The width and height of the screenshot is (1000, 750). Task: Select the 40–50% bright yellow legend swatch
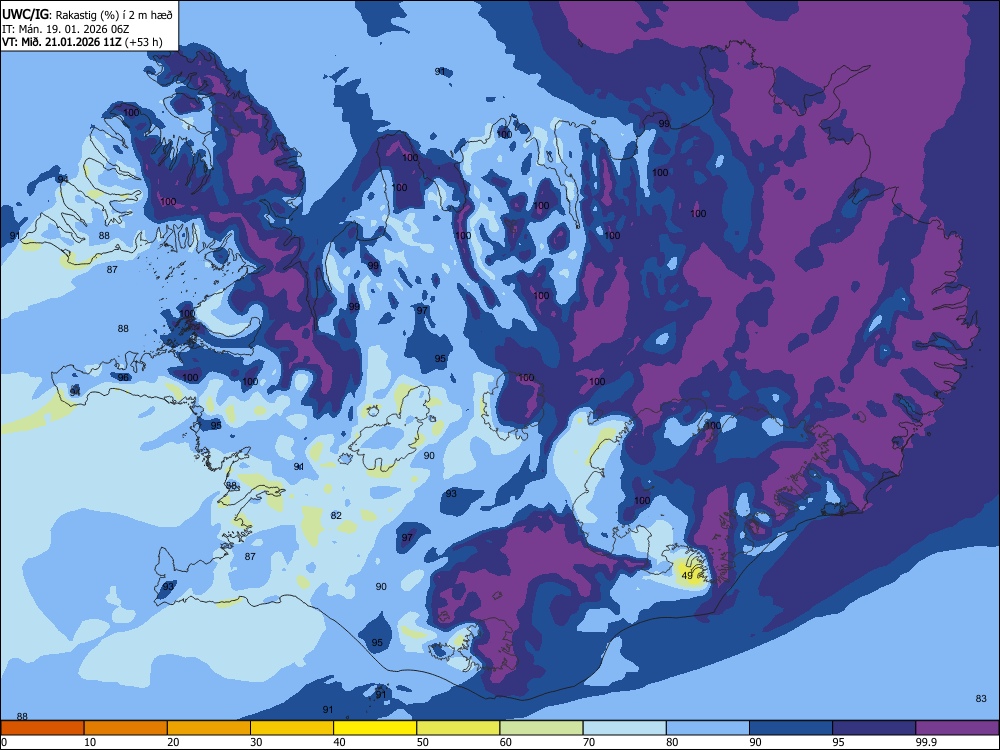[375, 728]
